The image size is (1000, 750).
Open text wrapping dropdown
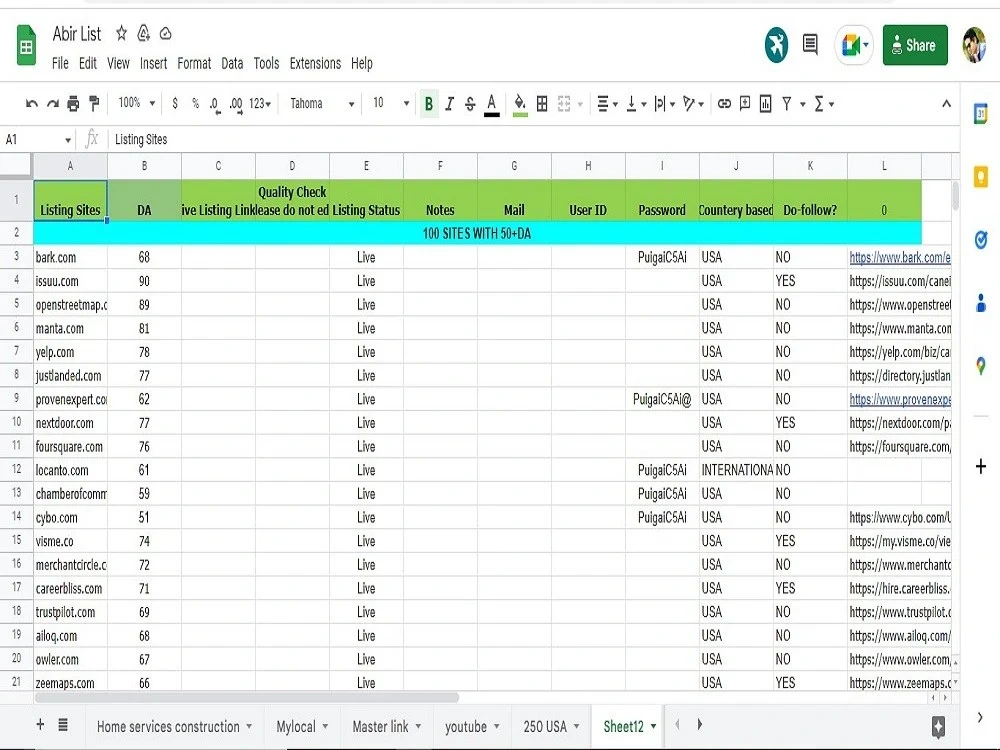[x=664, y=104]
